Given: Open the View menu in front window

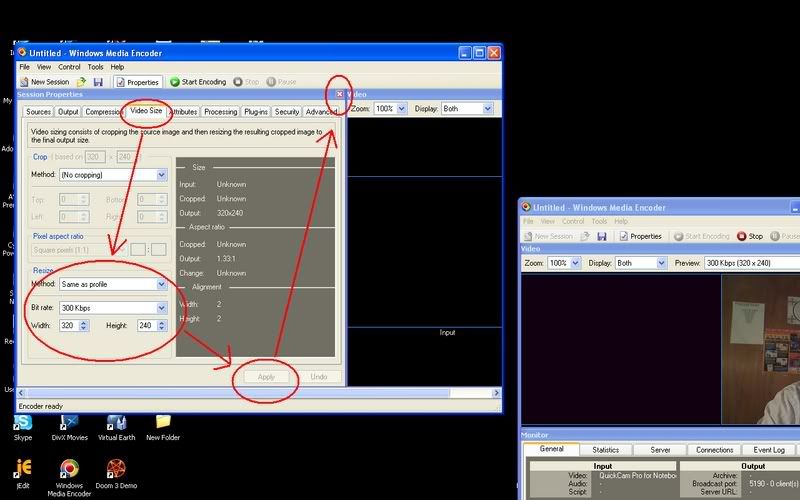Looking at the screenshot, I should pos(44,67).
